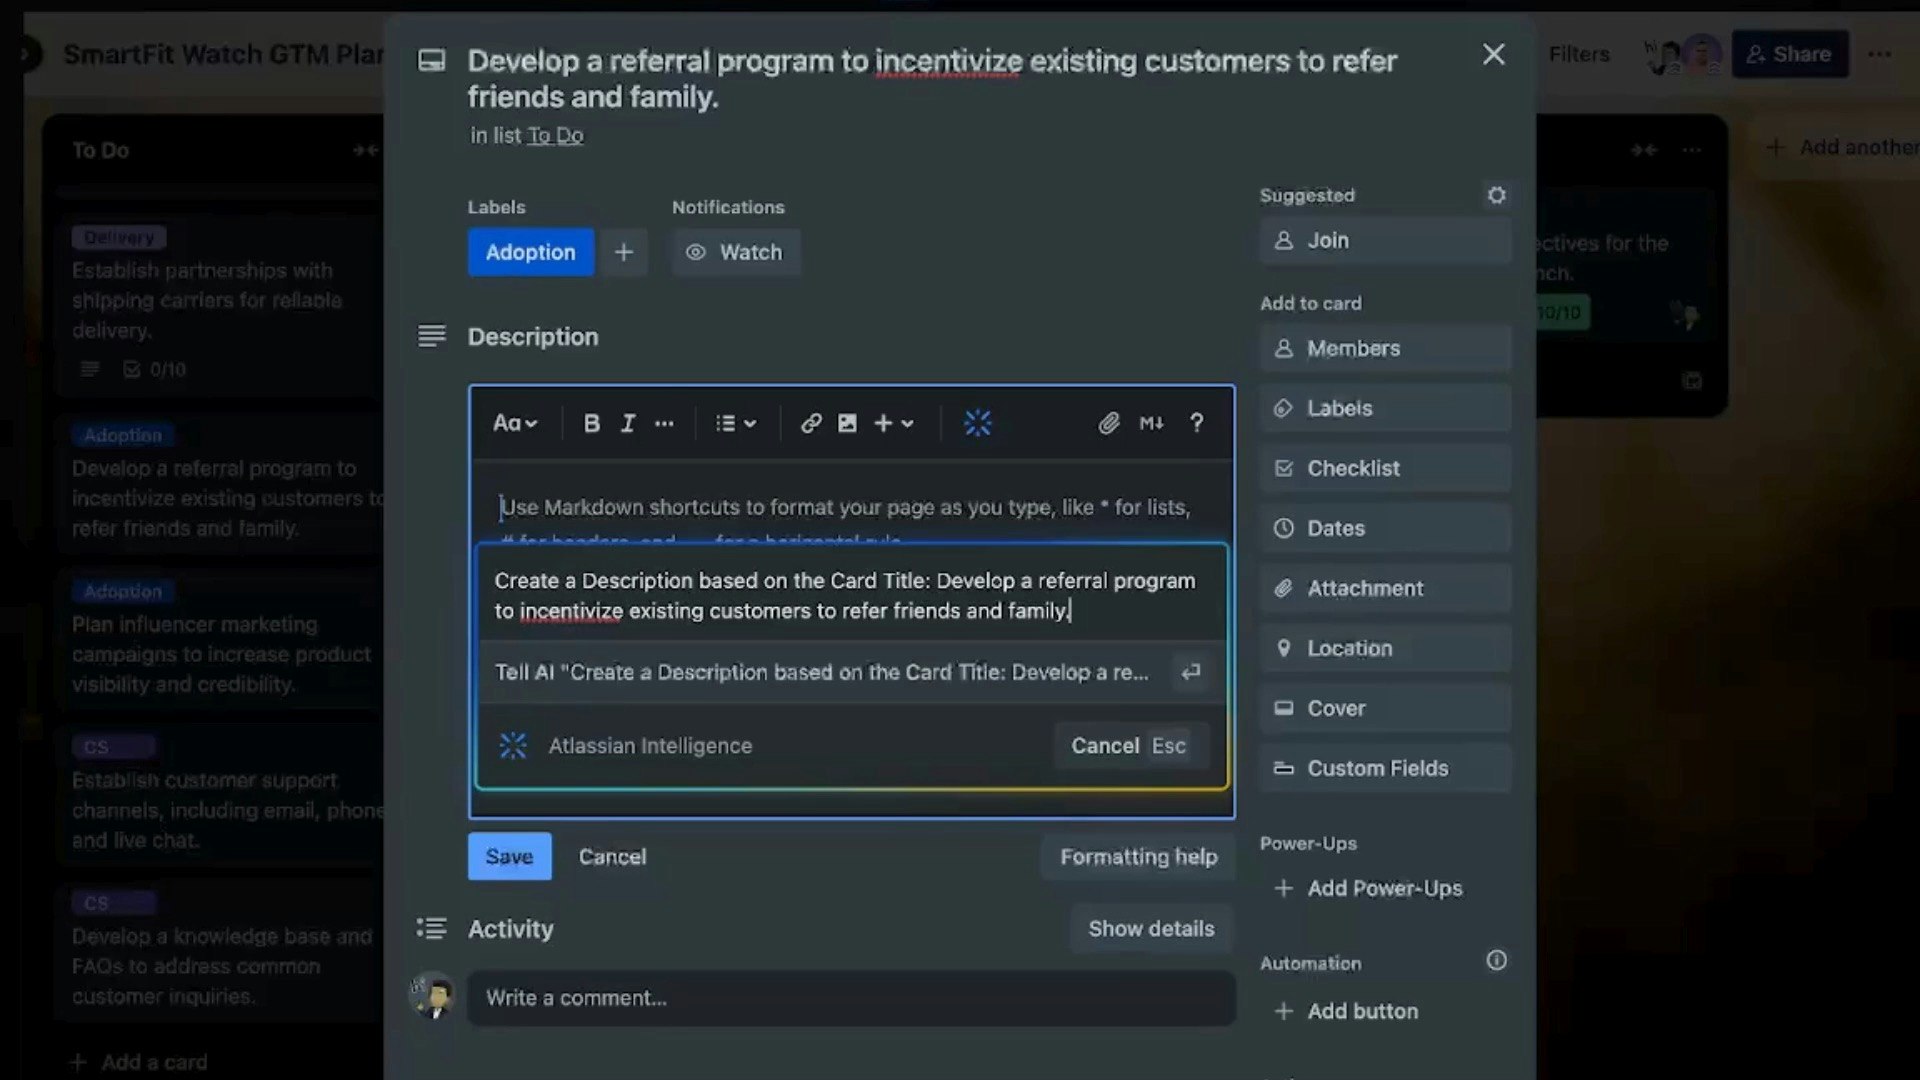Expand the Aa text styles dropdown

(x=515, y=423)
